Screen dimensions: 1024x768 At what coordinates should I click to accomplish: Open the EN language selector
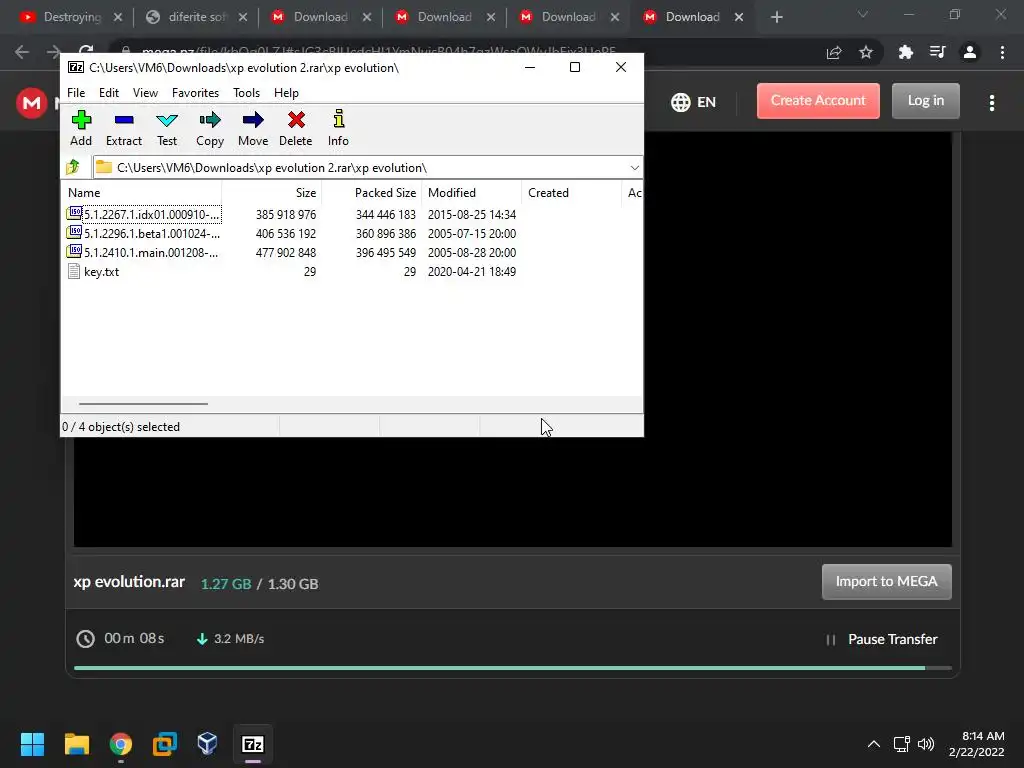[x=694, y=102]
